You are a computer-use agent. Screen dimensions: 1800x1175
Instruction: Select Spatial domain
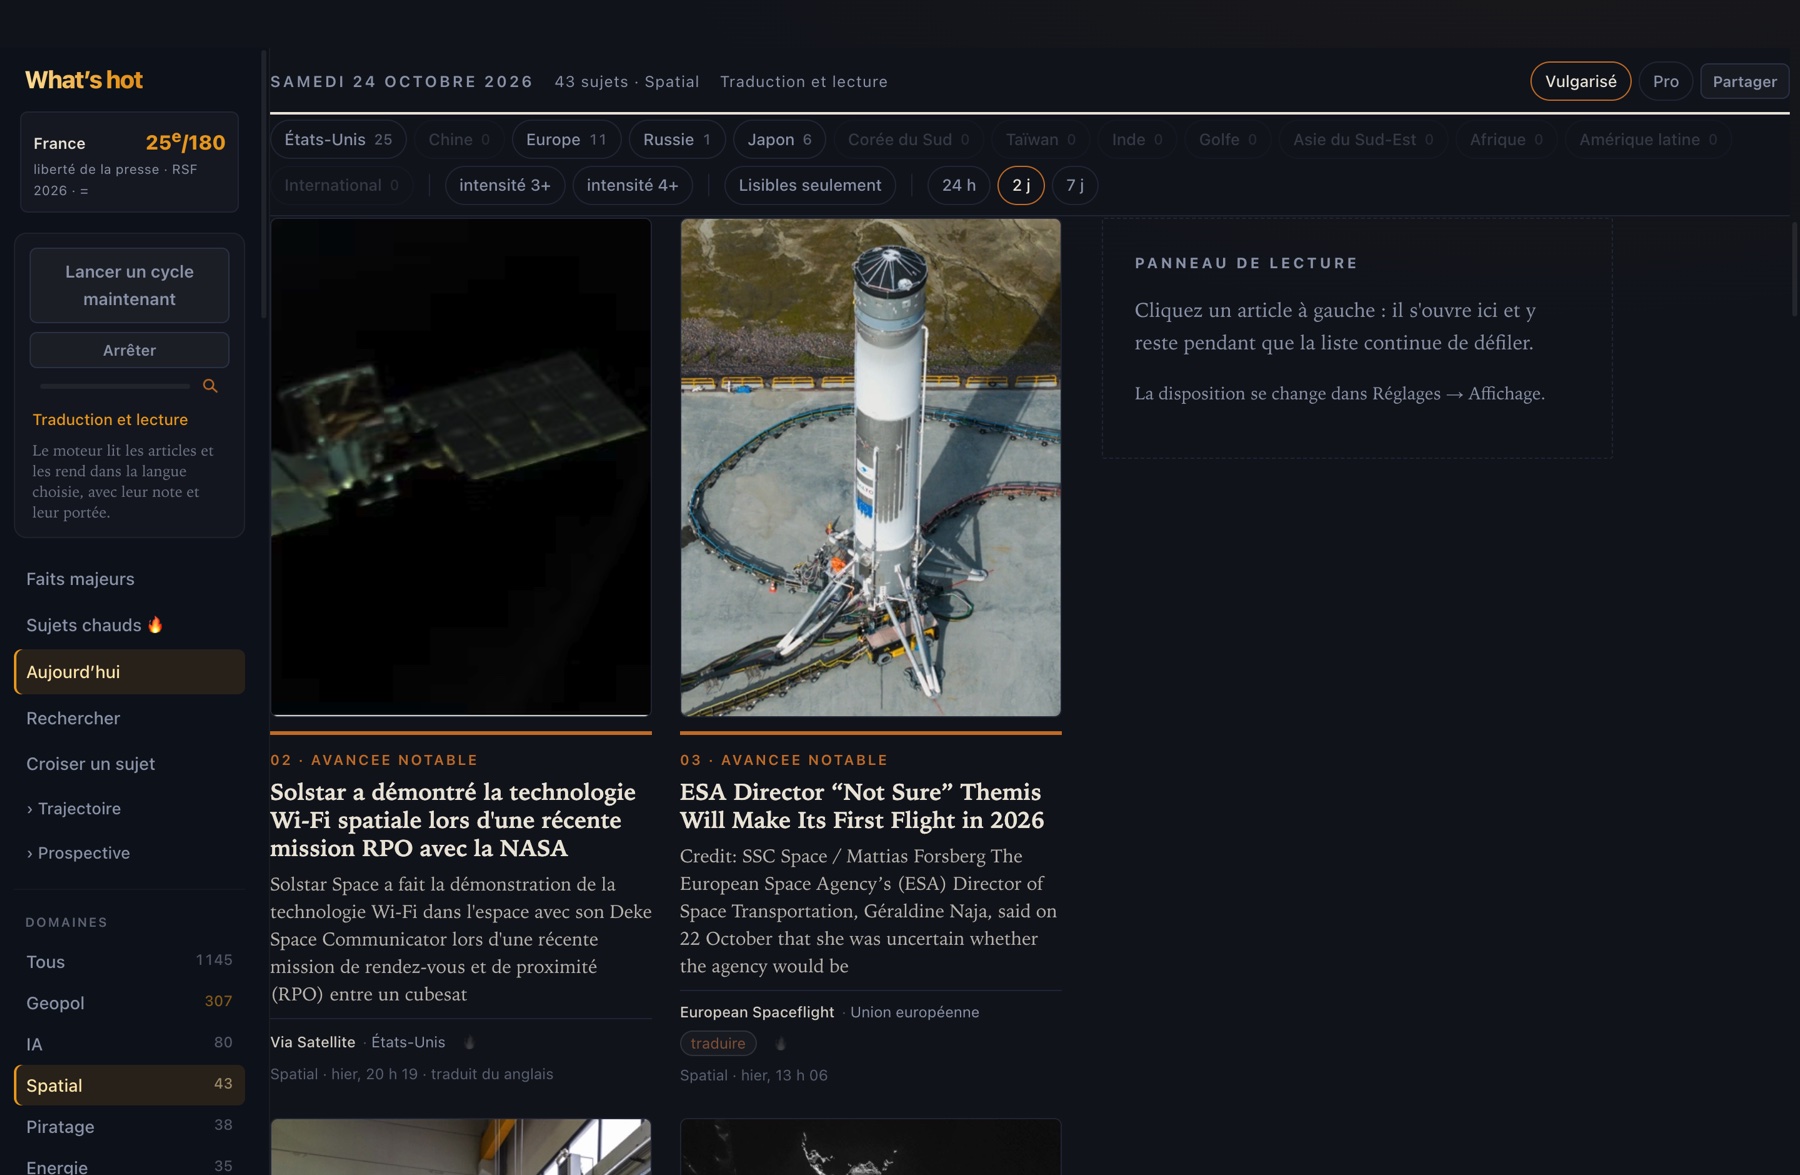point(129,1085)
